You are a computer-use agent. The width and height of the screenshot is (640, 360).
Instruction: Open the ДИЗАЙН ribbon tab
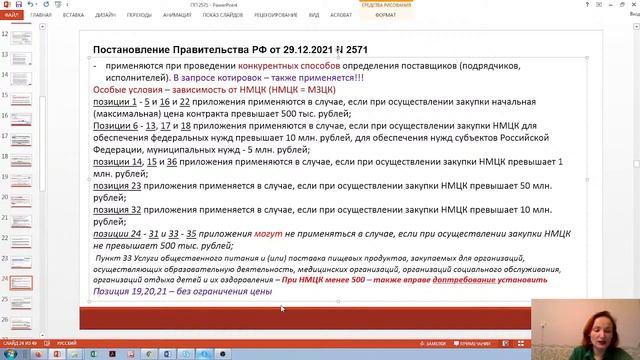pyautogui.click(x=105, y=15)
